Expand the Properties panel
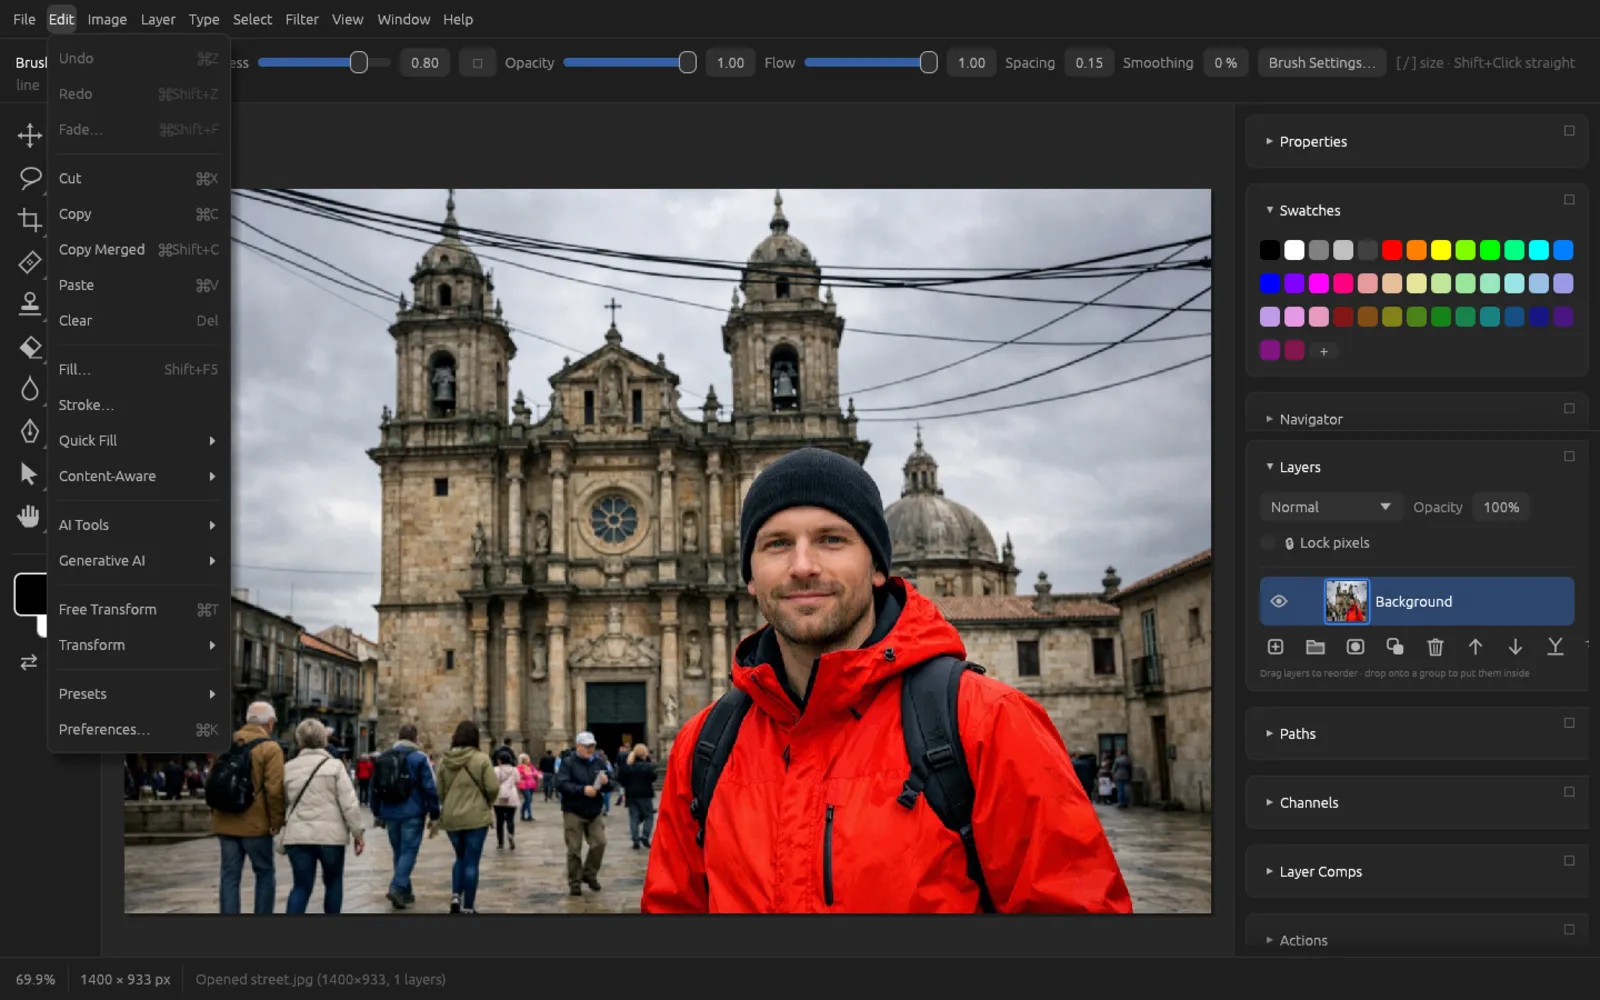Image resolution: width=1600 pixels, height=1000 pixels. (1270, 142)
